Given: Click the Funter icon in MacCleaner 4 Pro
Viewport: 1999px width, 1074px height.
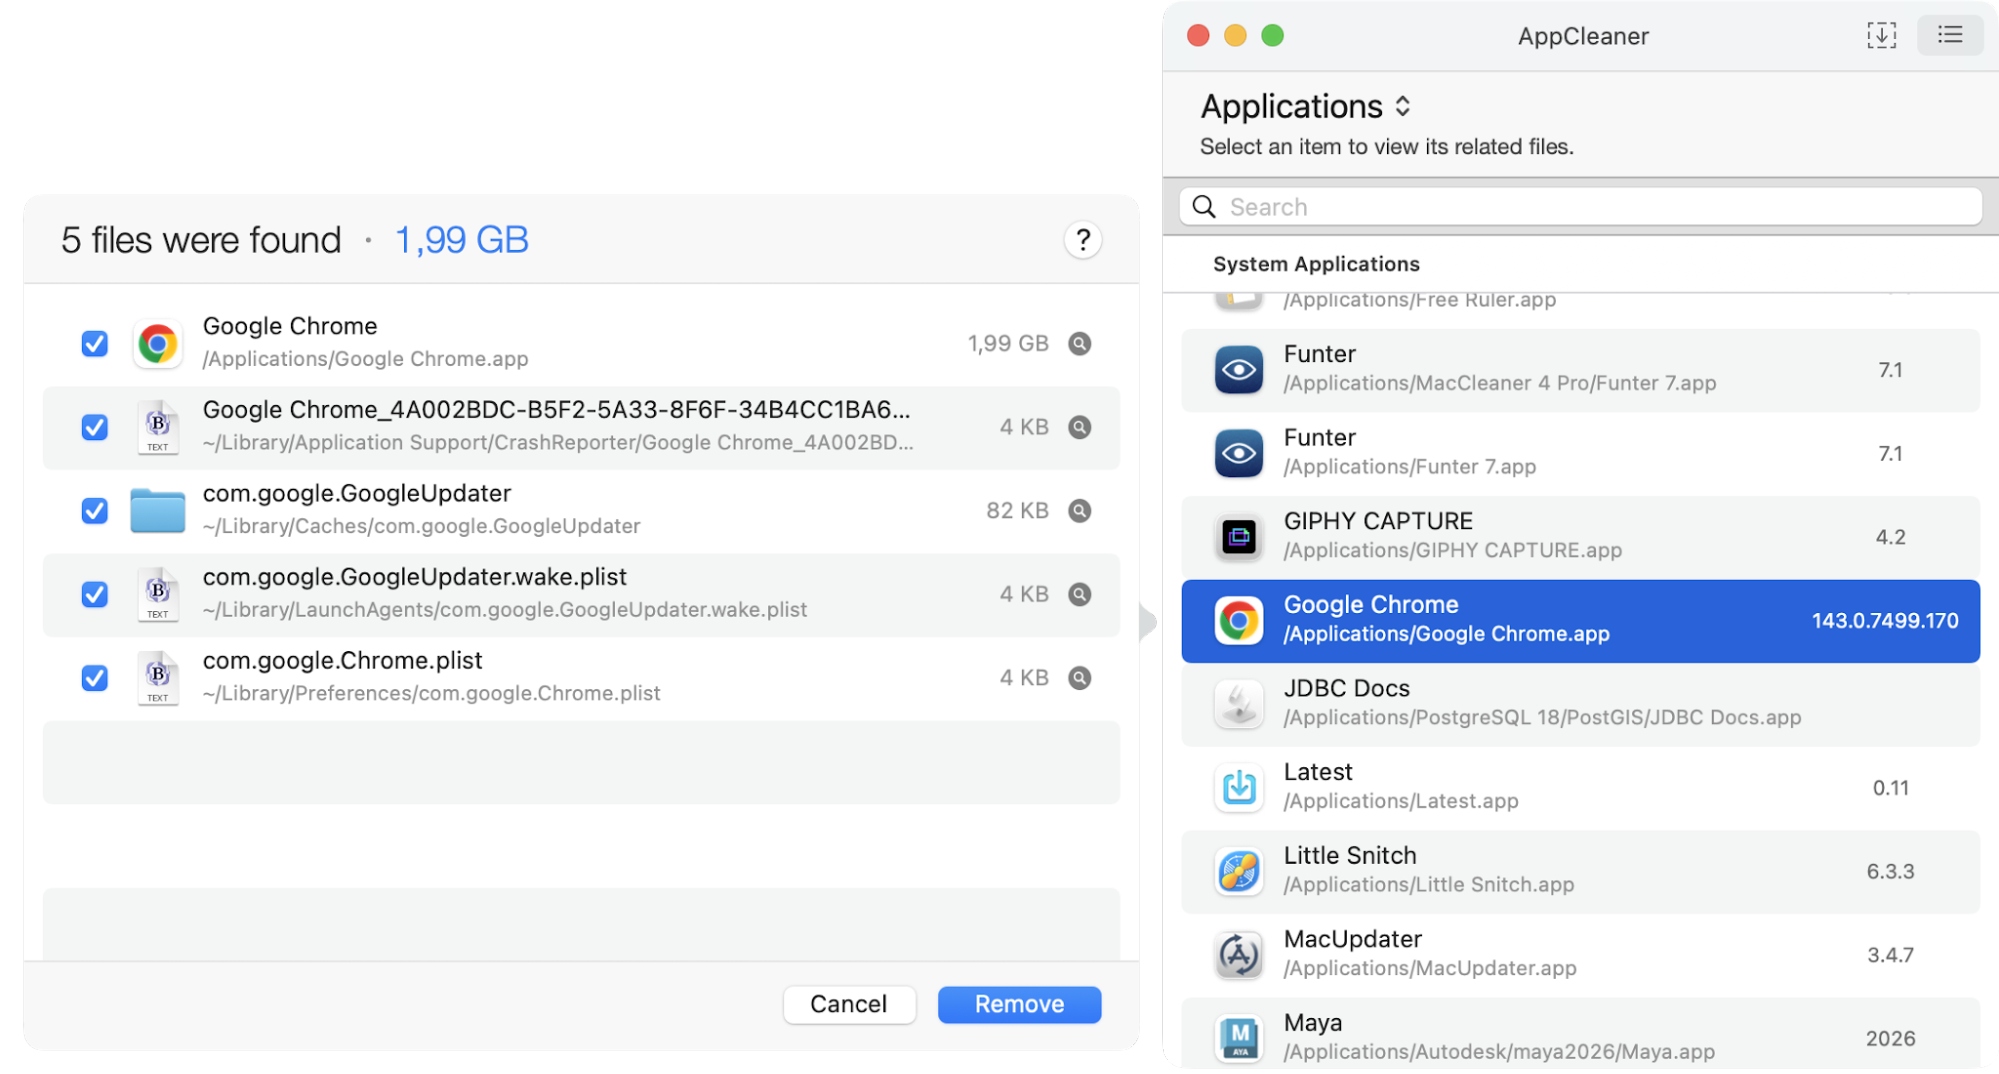Looking at the screenshot, I should point(1238,370).
